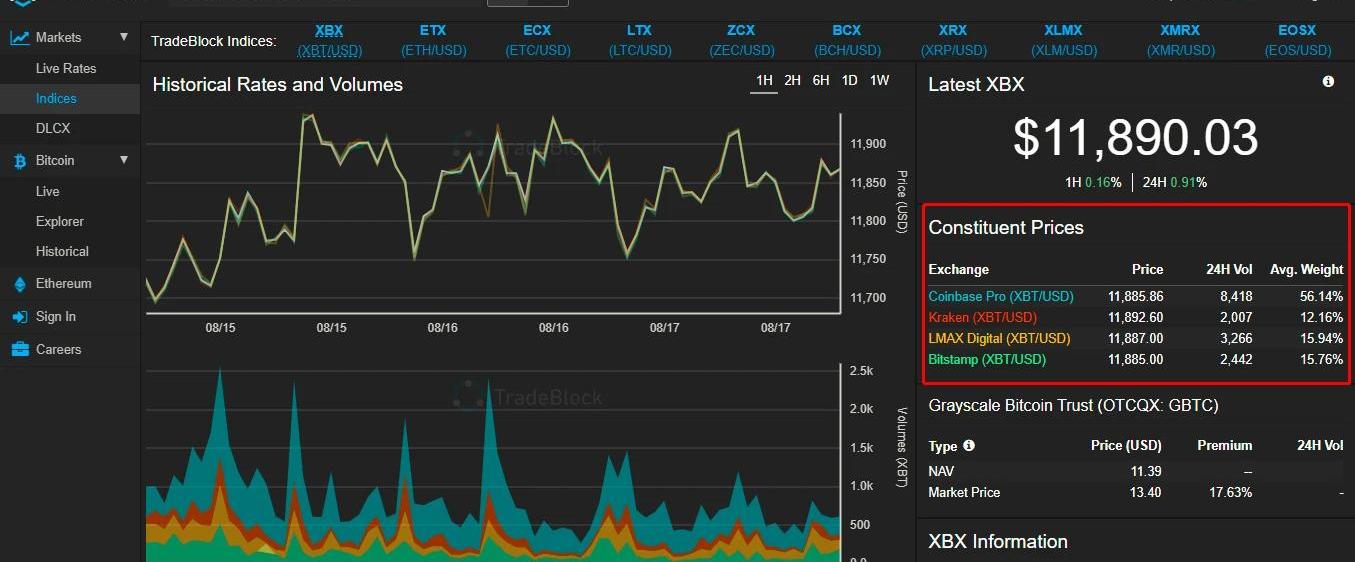This screenshot has width=1355, height=562.
Task: Click the Market Price value 13.40
Action: coord(1147,493)
